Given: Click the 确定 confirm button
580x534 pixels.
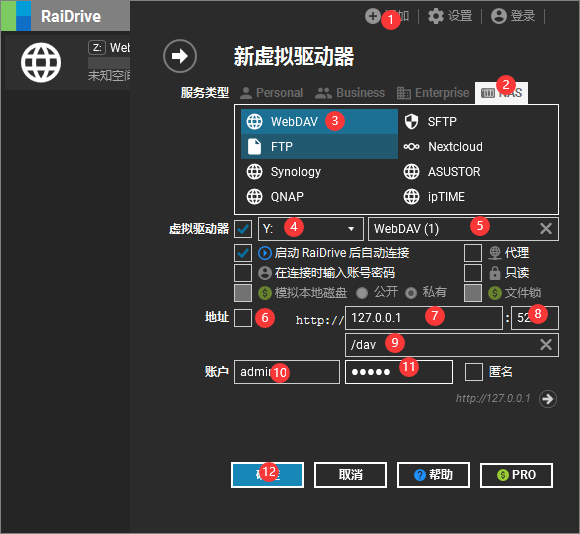Looking at the screenshot, I should coord(267,475).
